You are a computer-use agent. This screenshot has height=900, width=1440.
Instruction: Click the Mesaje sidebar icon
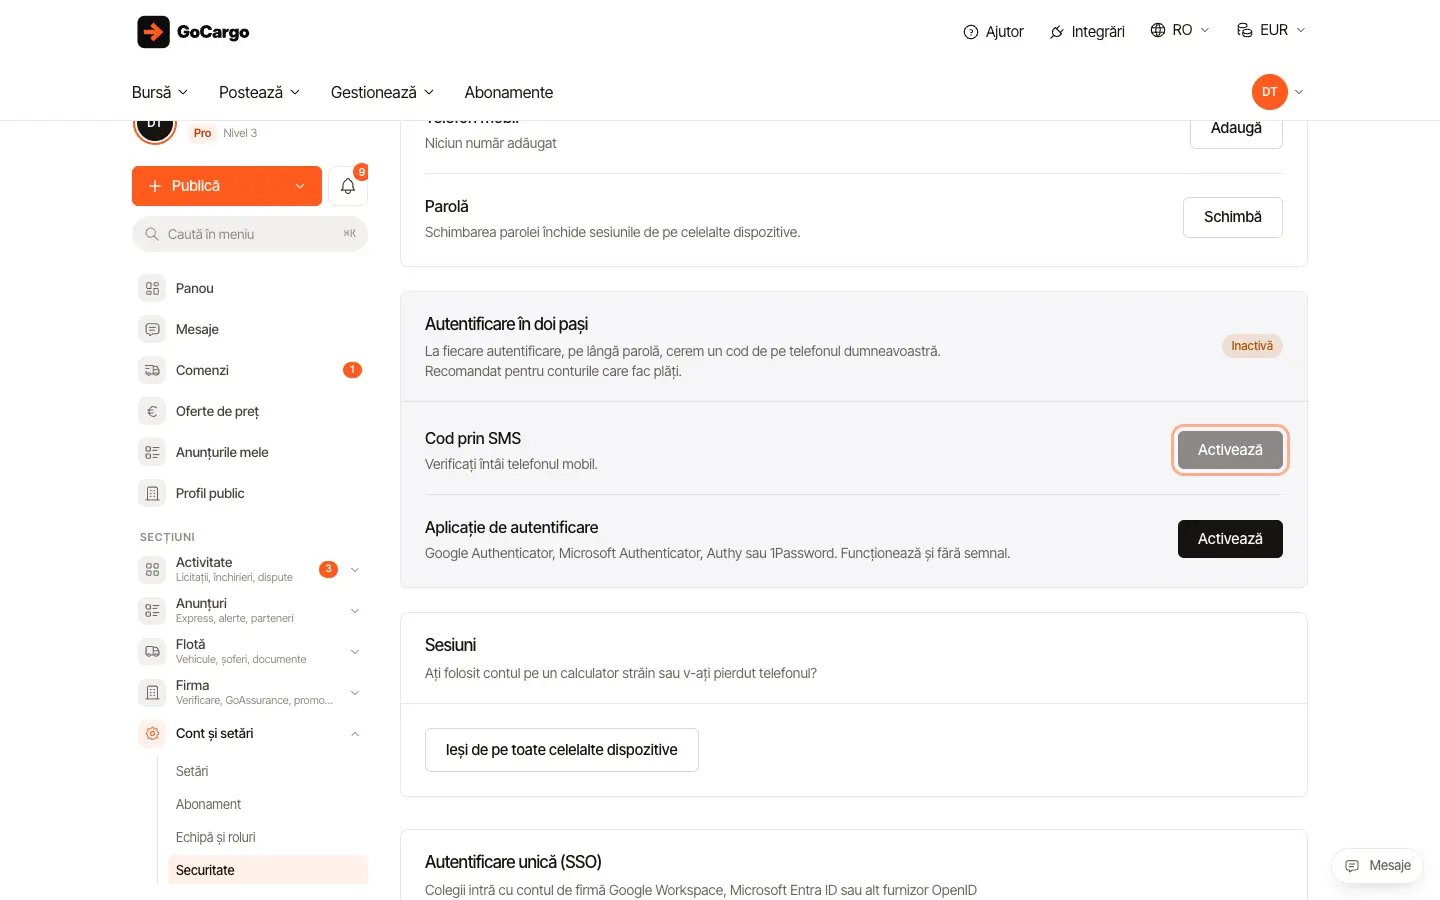152,329
